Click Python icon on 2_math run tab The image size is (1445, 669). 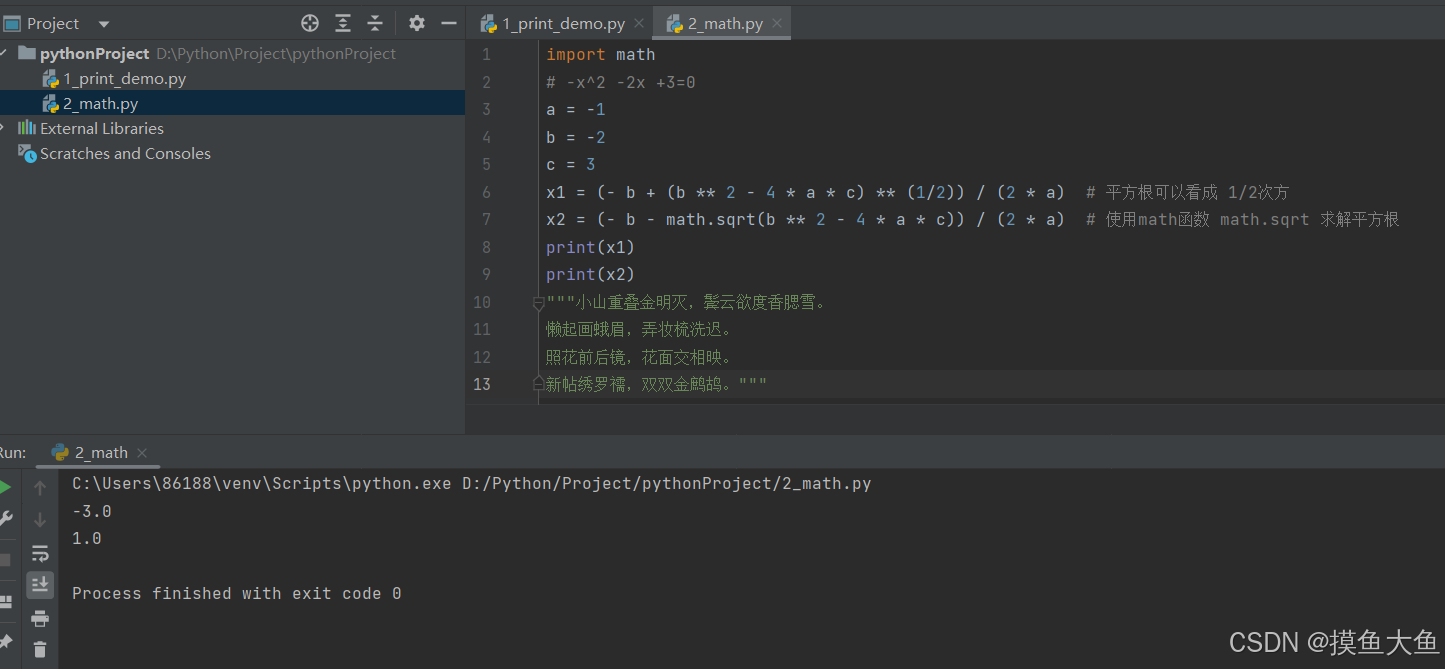60,452
